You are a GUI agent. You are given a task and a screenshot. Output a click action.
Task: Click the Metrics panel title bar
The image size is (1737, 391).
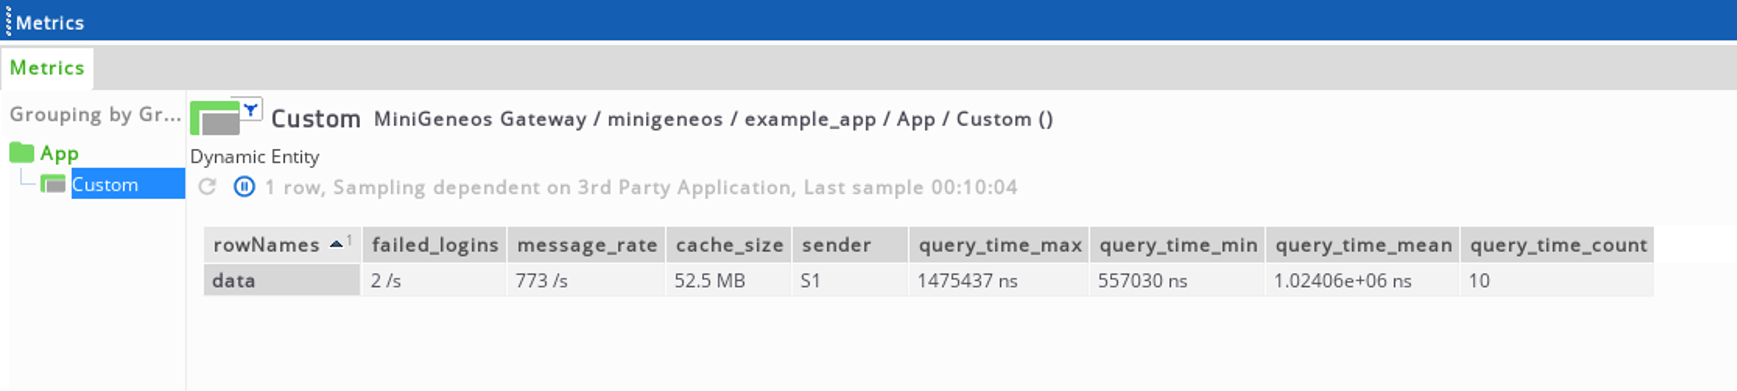tap(868, 21)
